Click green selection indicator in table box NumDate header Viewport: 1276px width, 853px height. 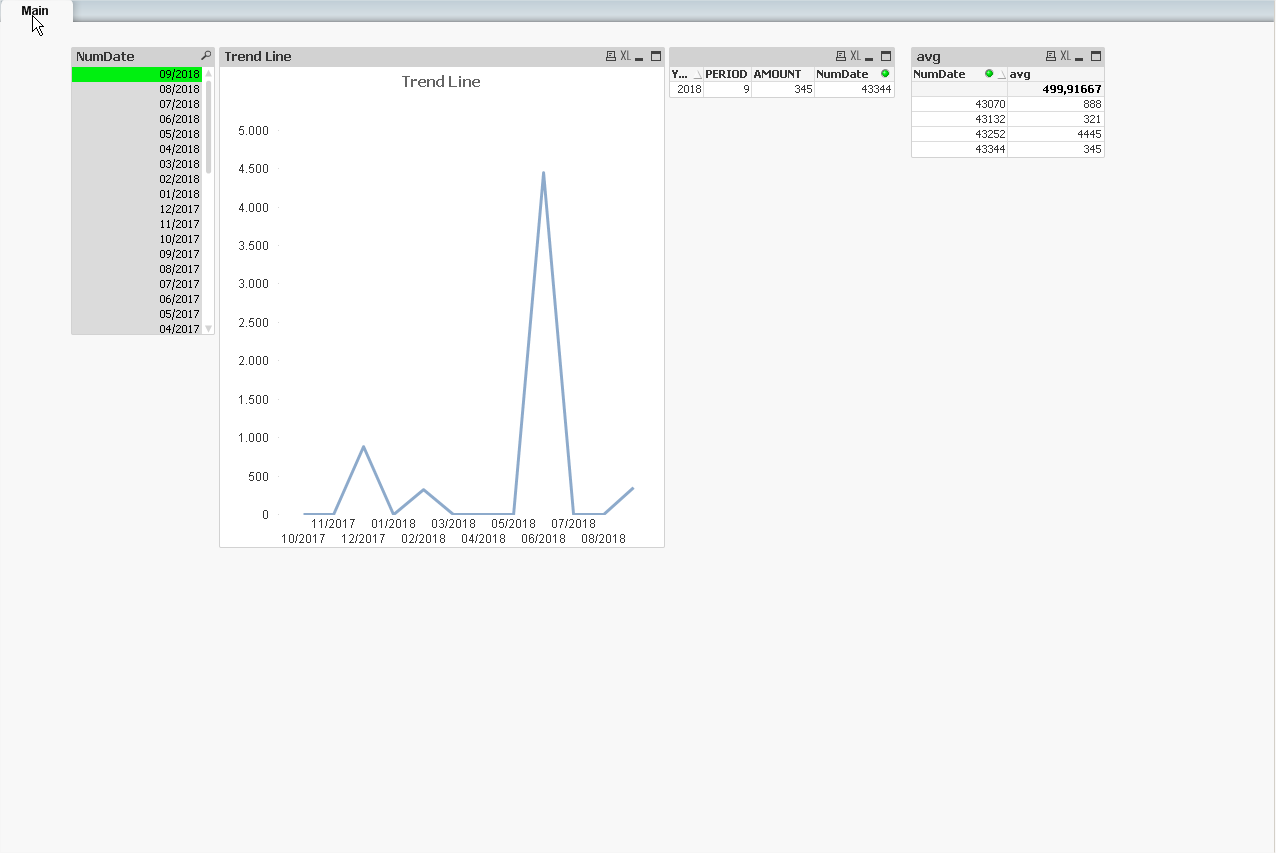coord(885,73)
